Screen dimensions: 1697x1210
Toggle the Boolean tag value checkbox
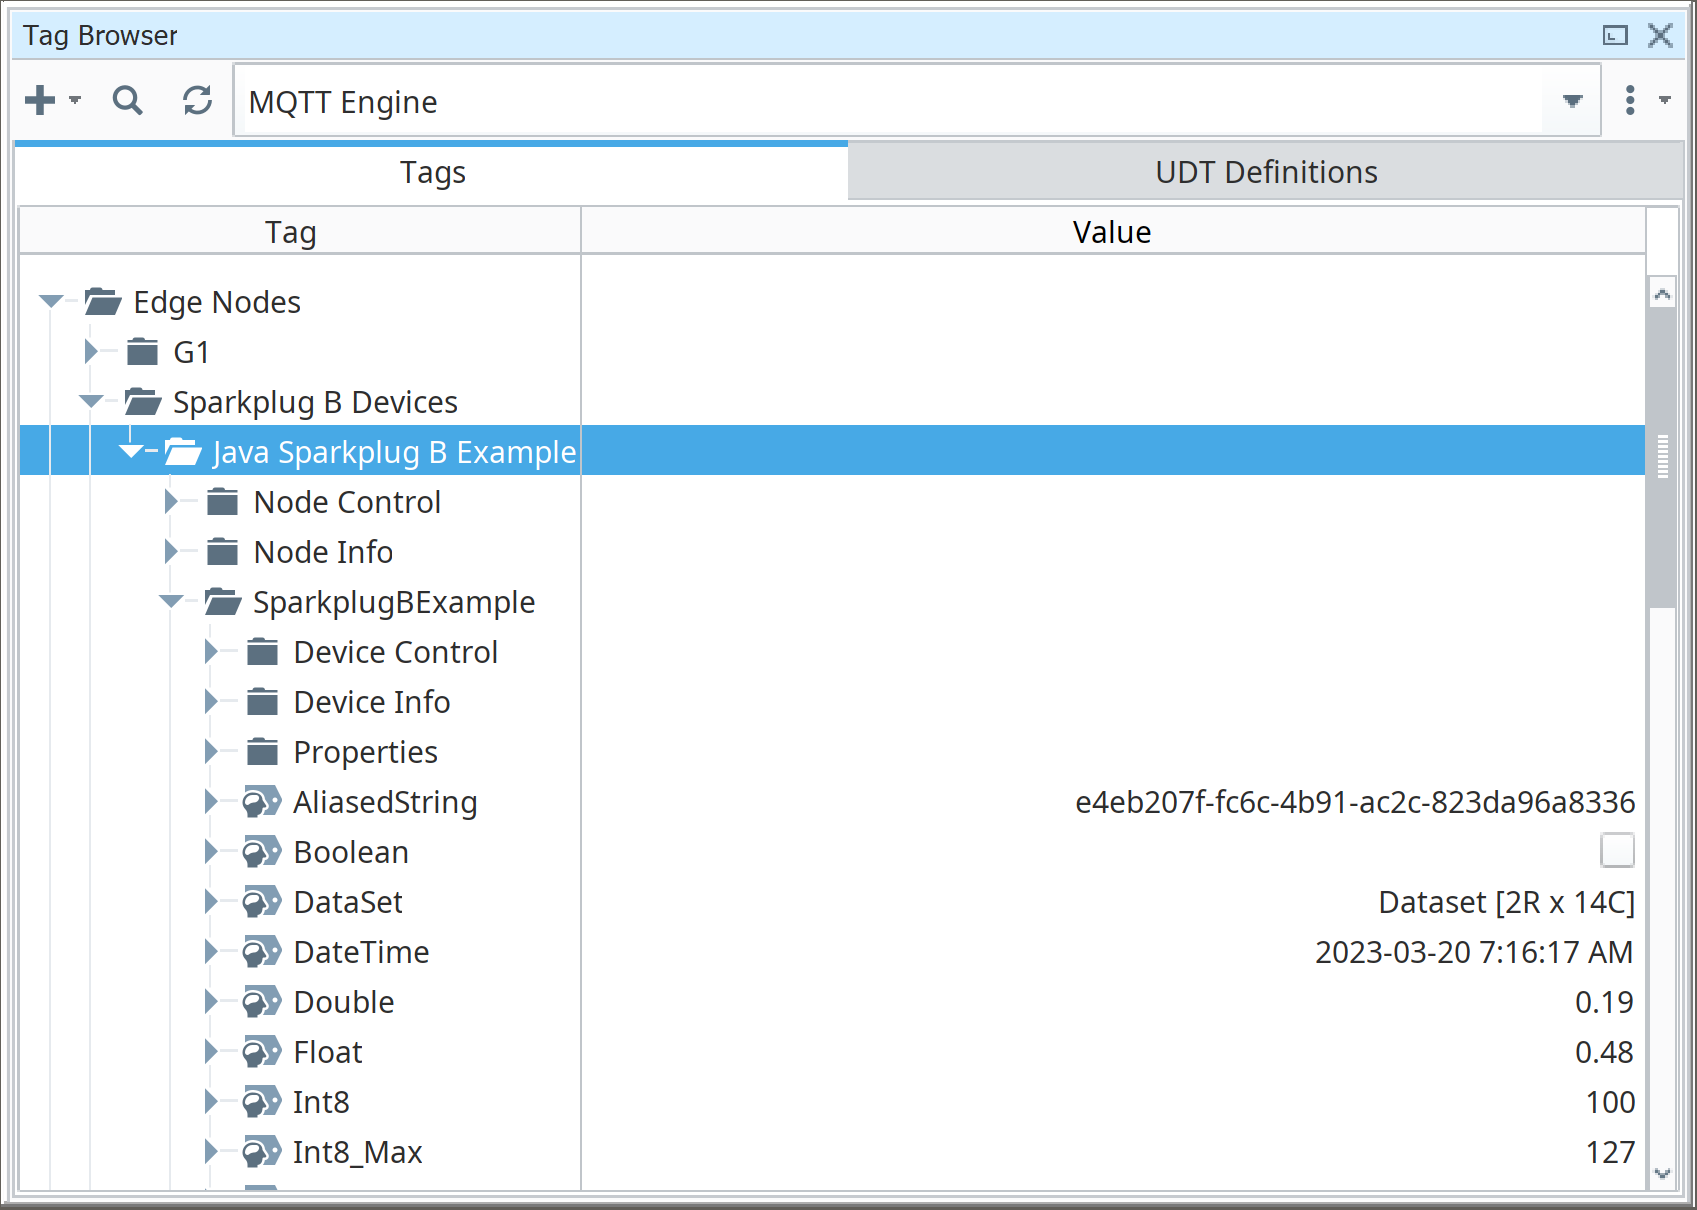click(1617, 851)
